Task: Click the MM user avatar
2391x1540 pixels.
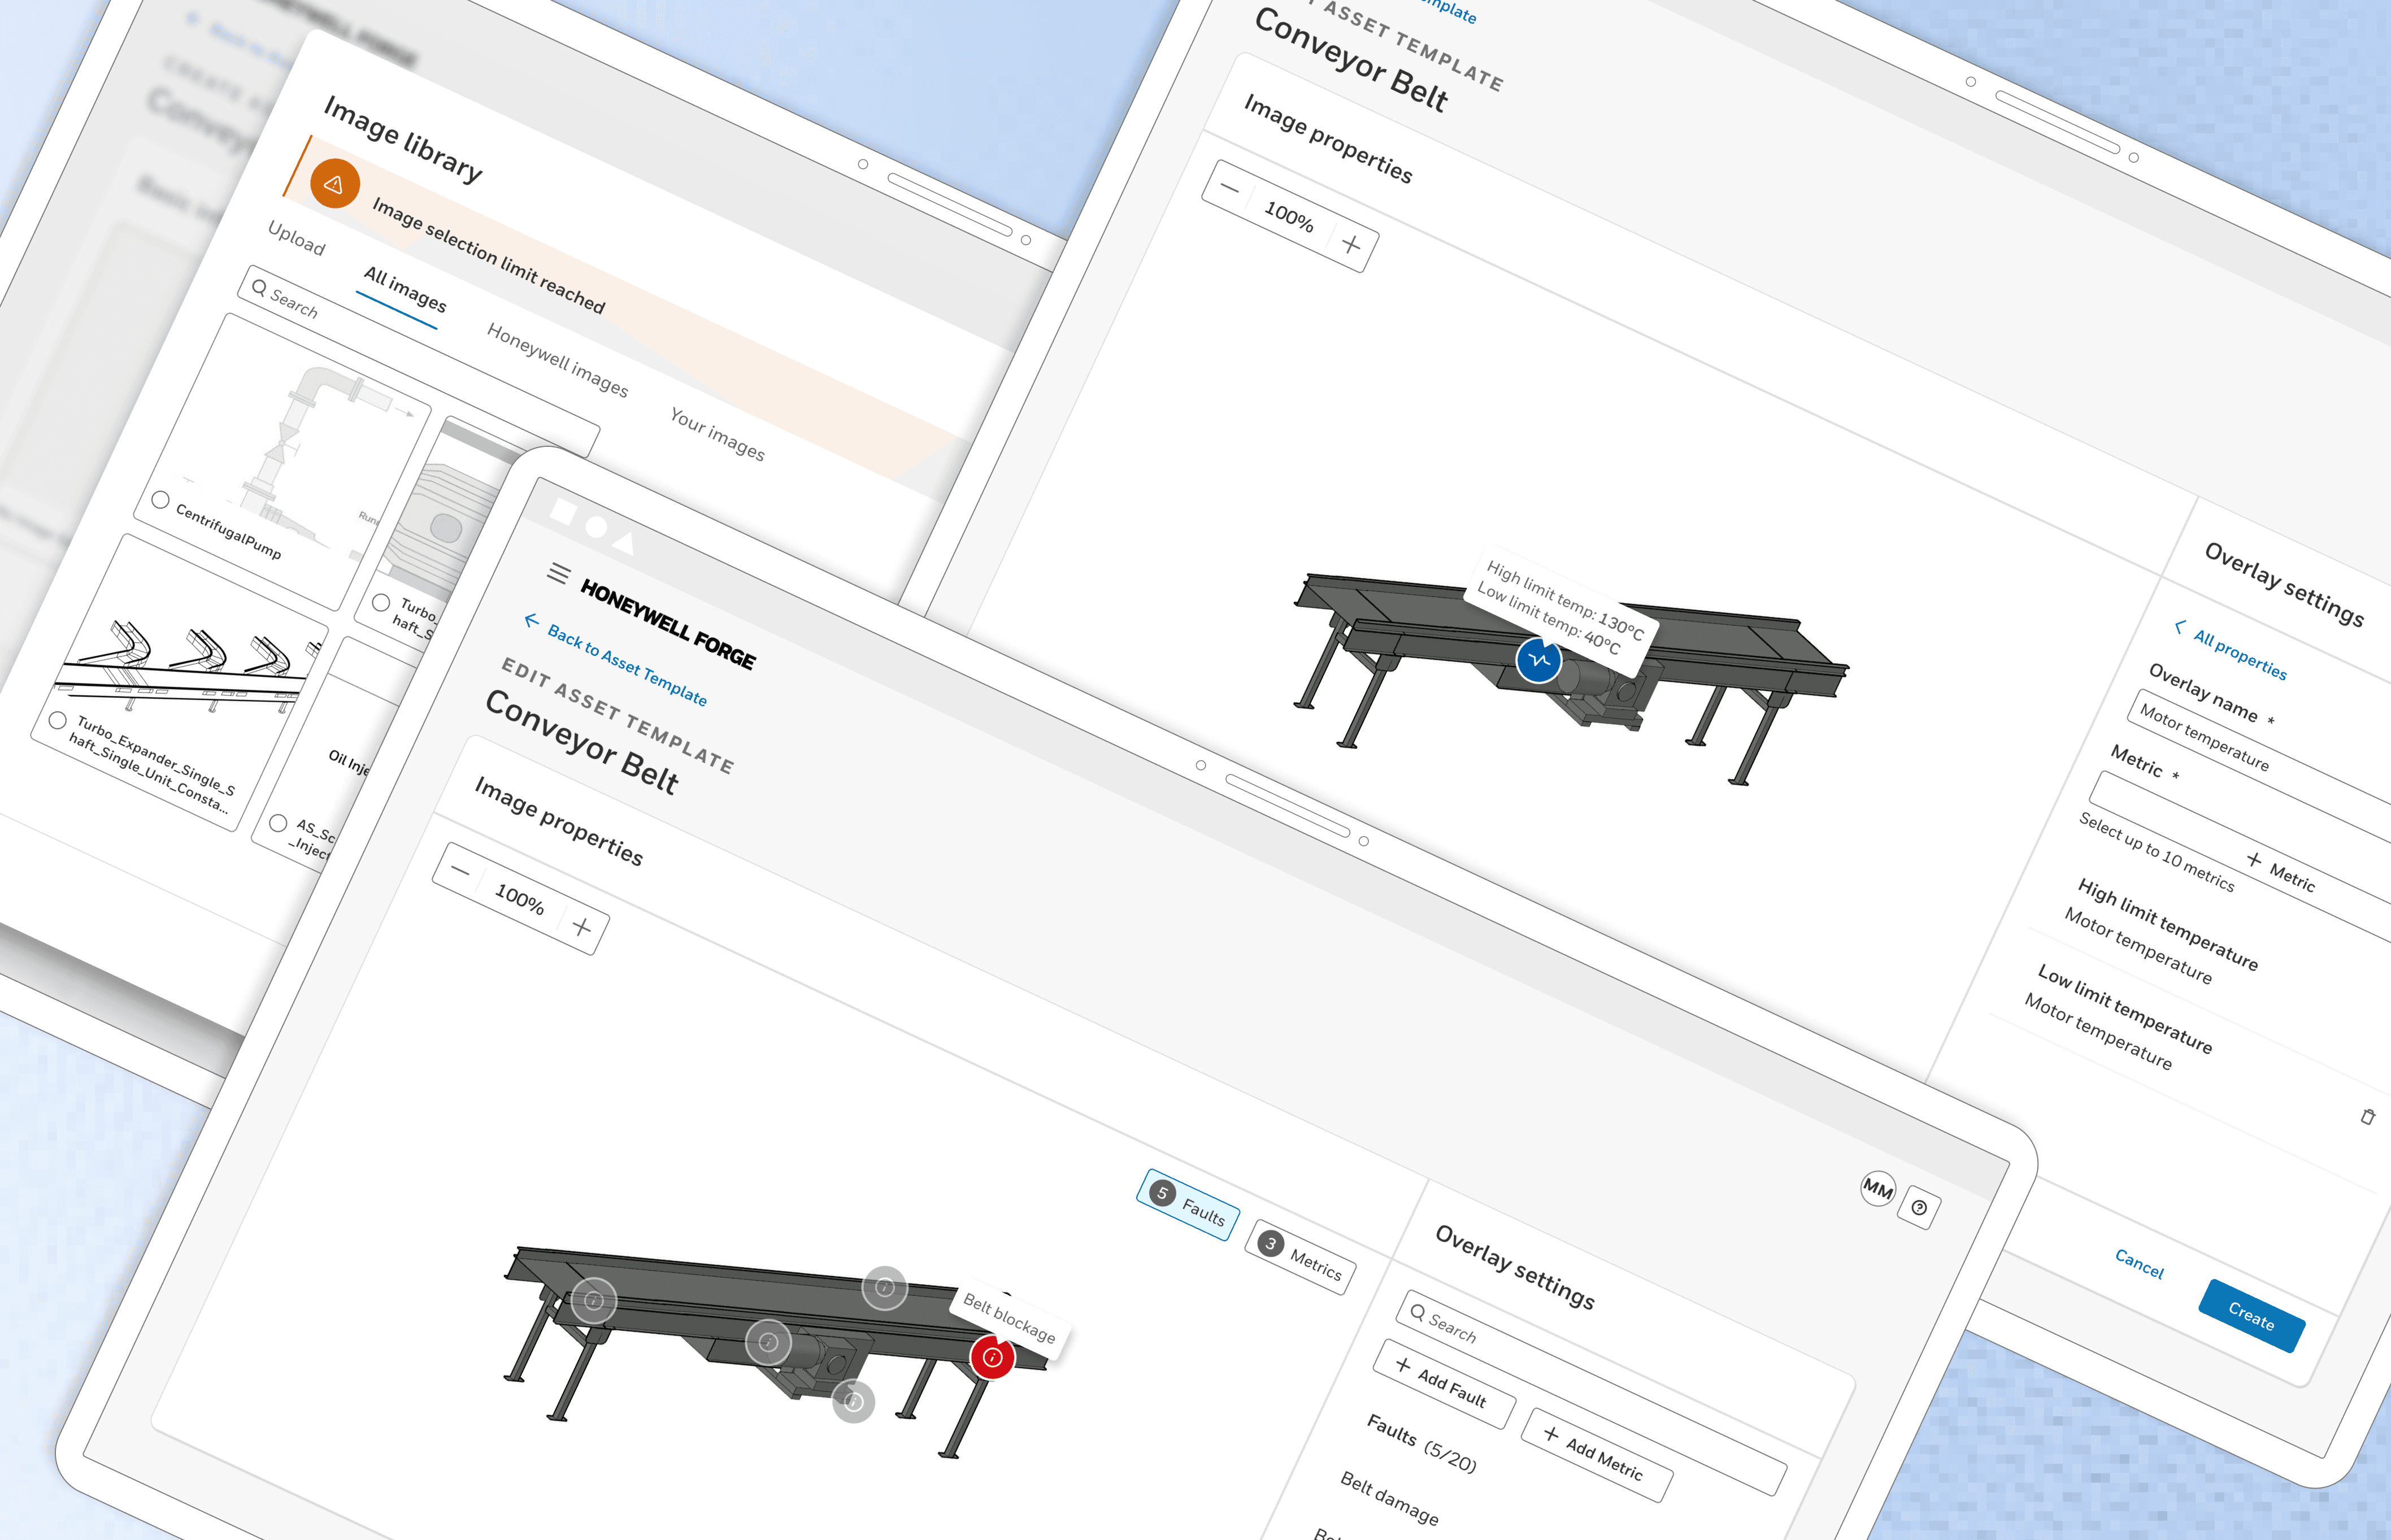Action: (1877, 1188)
